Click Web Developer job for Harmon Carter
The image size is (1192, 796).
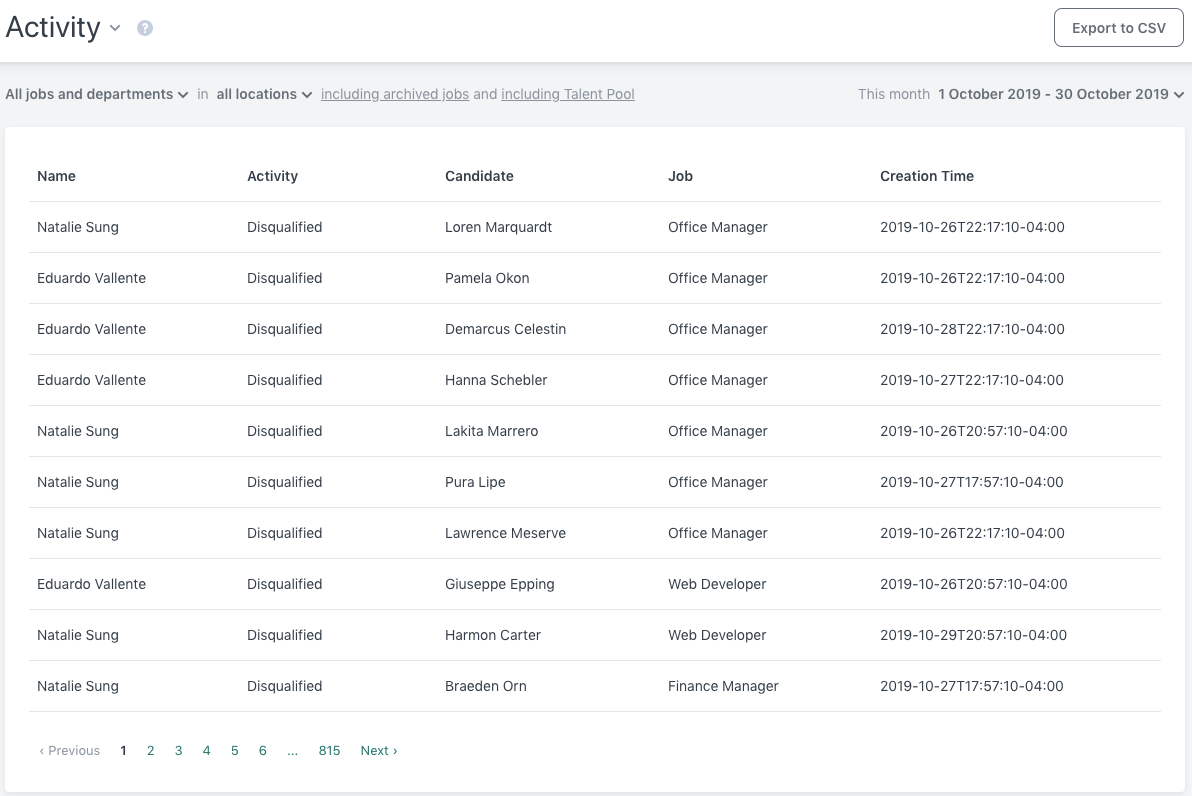(717, 635)
